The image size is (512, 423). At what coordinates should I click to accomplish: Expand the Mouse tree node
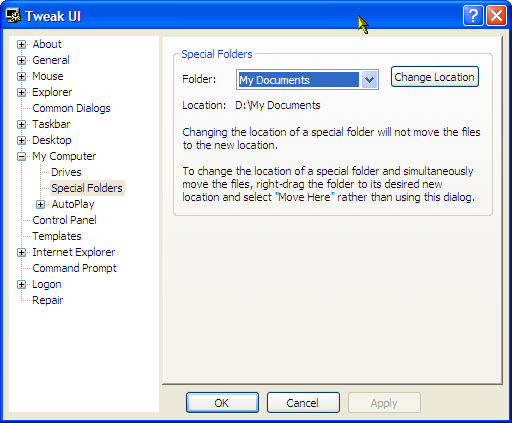(21, 76)
